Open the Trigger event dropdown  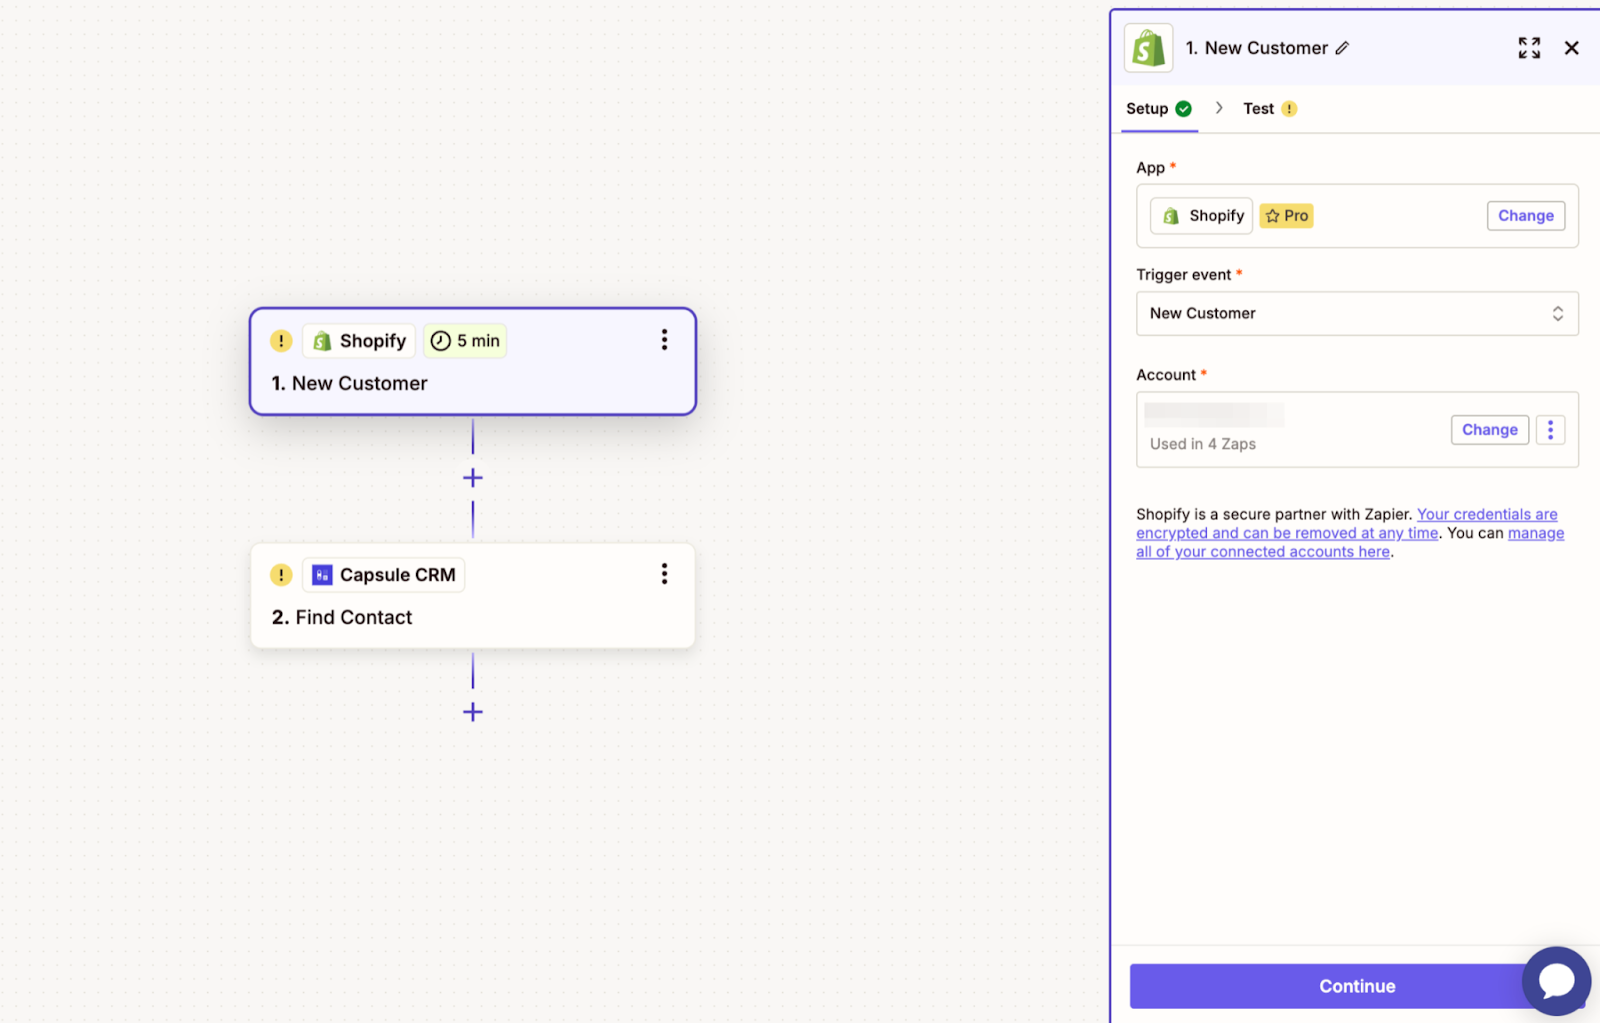coord(1357,314)
